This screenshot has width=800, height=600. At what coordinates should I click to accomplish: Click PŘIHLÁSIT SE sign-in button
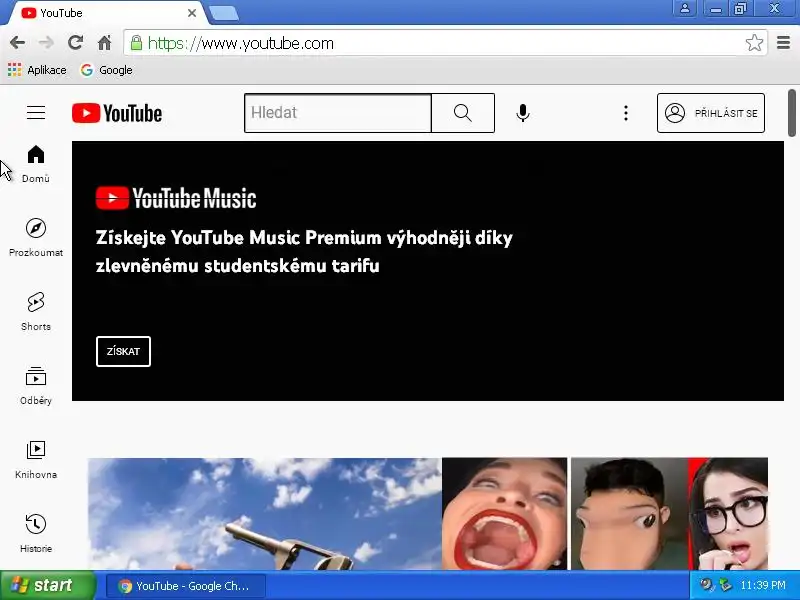711,113
